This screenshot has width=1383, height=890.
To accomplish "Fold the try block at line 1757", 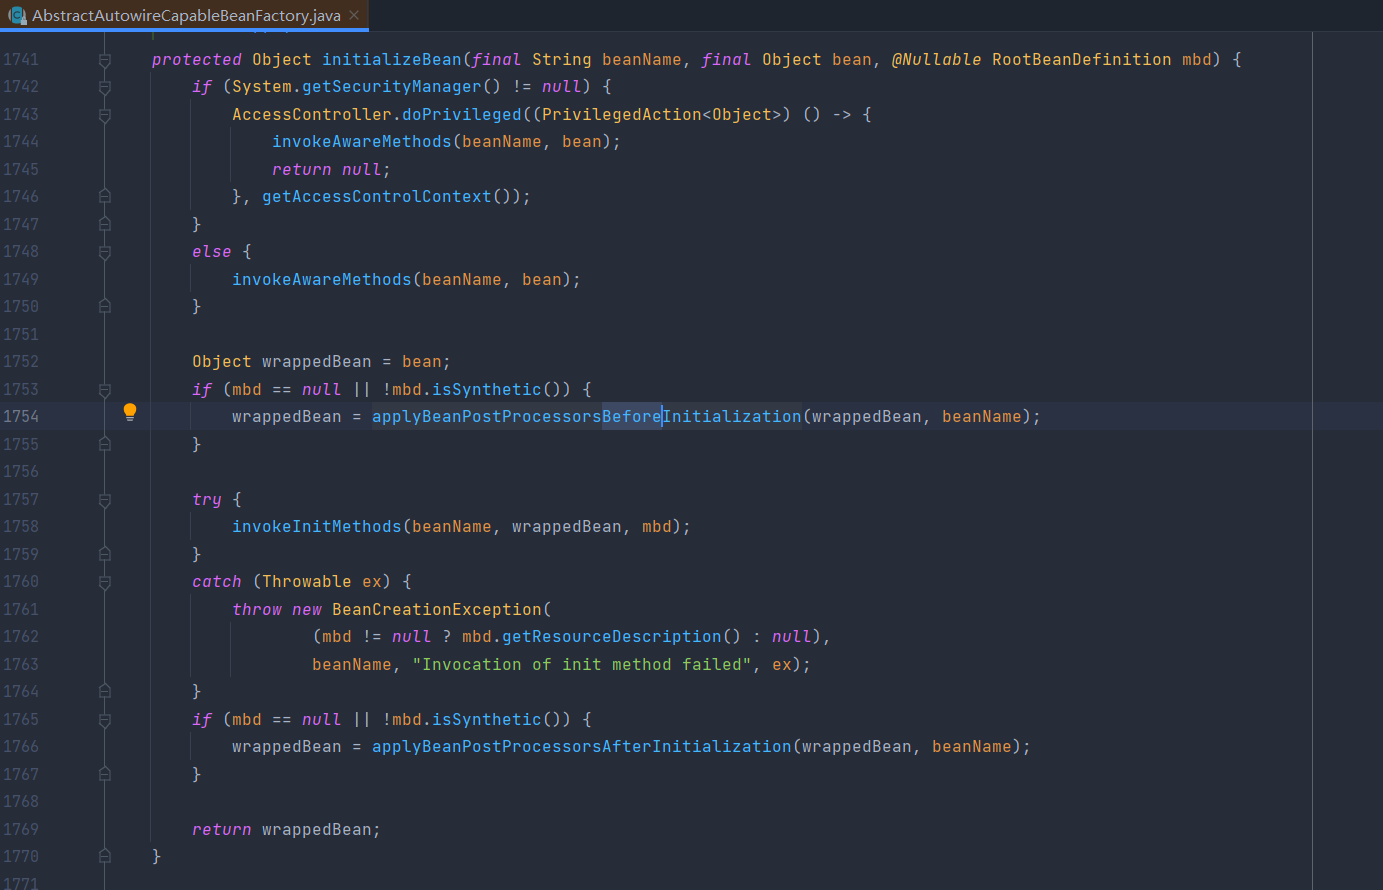I will coord(105,500).
